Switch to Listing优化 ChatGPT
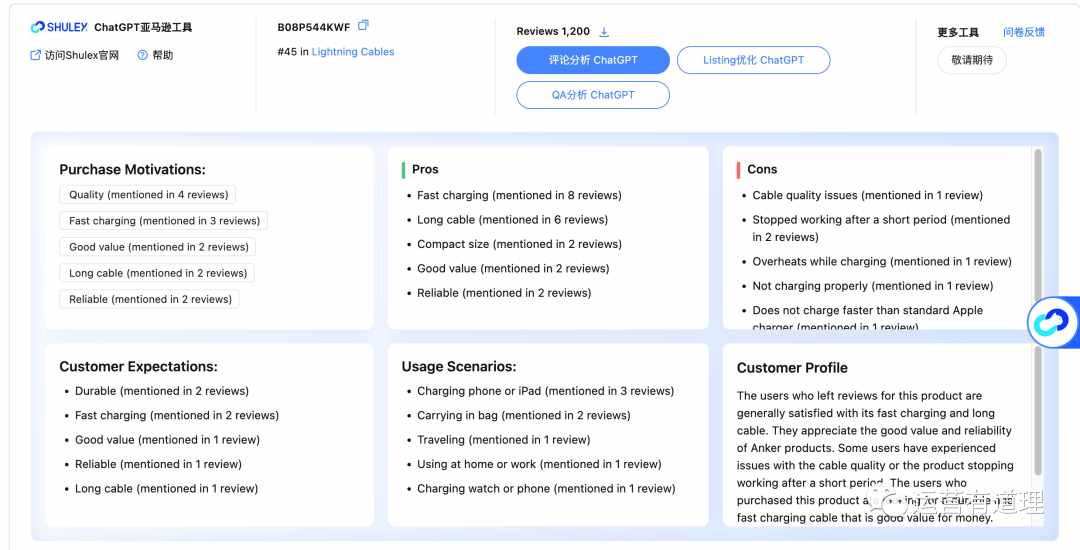The height and width of the screenshot is (550, 1080). (754, 60)
